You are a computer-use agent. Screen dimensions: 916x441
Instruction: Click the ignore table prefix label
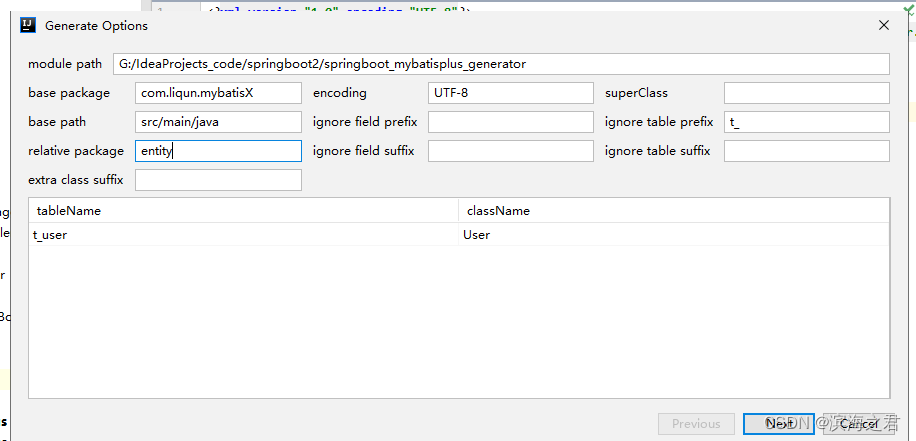(x=659, y=122)
